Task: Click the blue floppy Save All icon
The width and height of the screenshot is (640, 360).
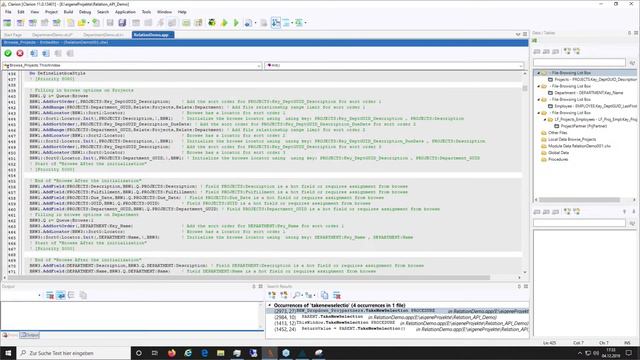Action: click(x=122, y=23)
